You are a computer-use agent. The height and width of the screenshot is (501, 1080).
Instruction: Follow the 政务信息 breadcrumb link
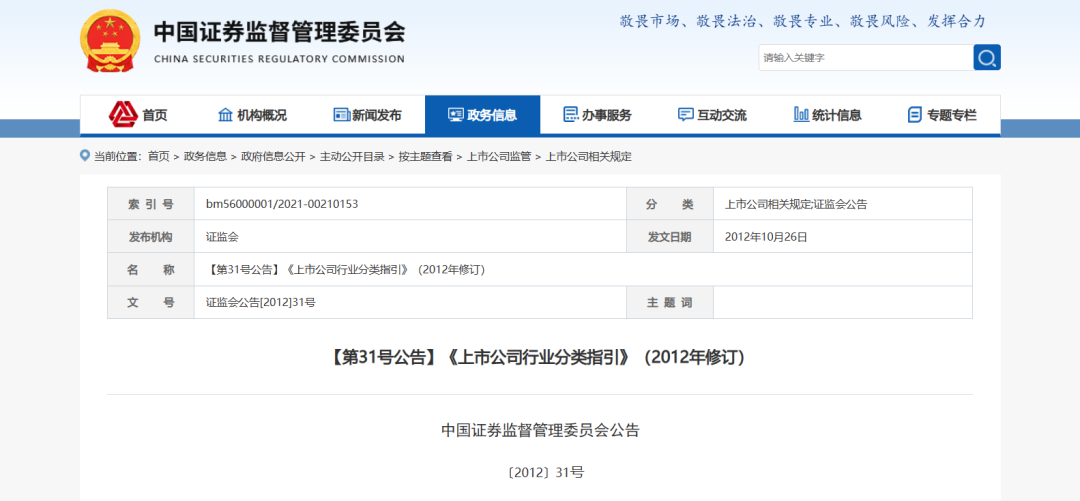coord(205,156)
